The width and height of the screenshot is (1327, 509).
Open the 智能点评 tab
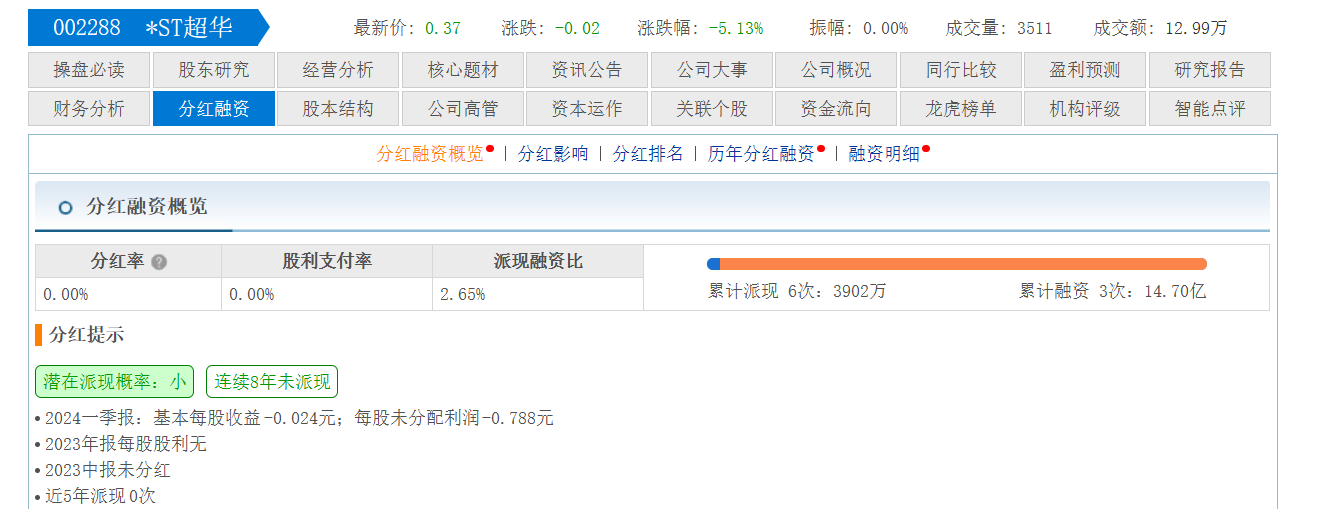(x=1210, y=109)
